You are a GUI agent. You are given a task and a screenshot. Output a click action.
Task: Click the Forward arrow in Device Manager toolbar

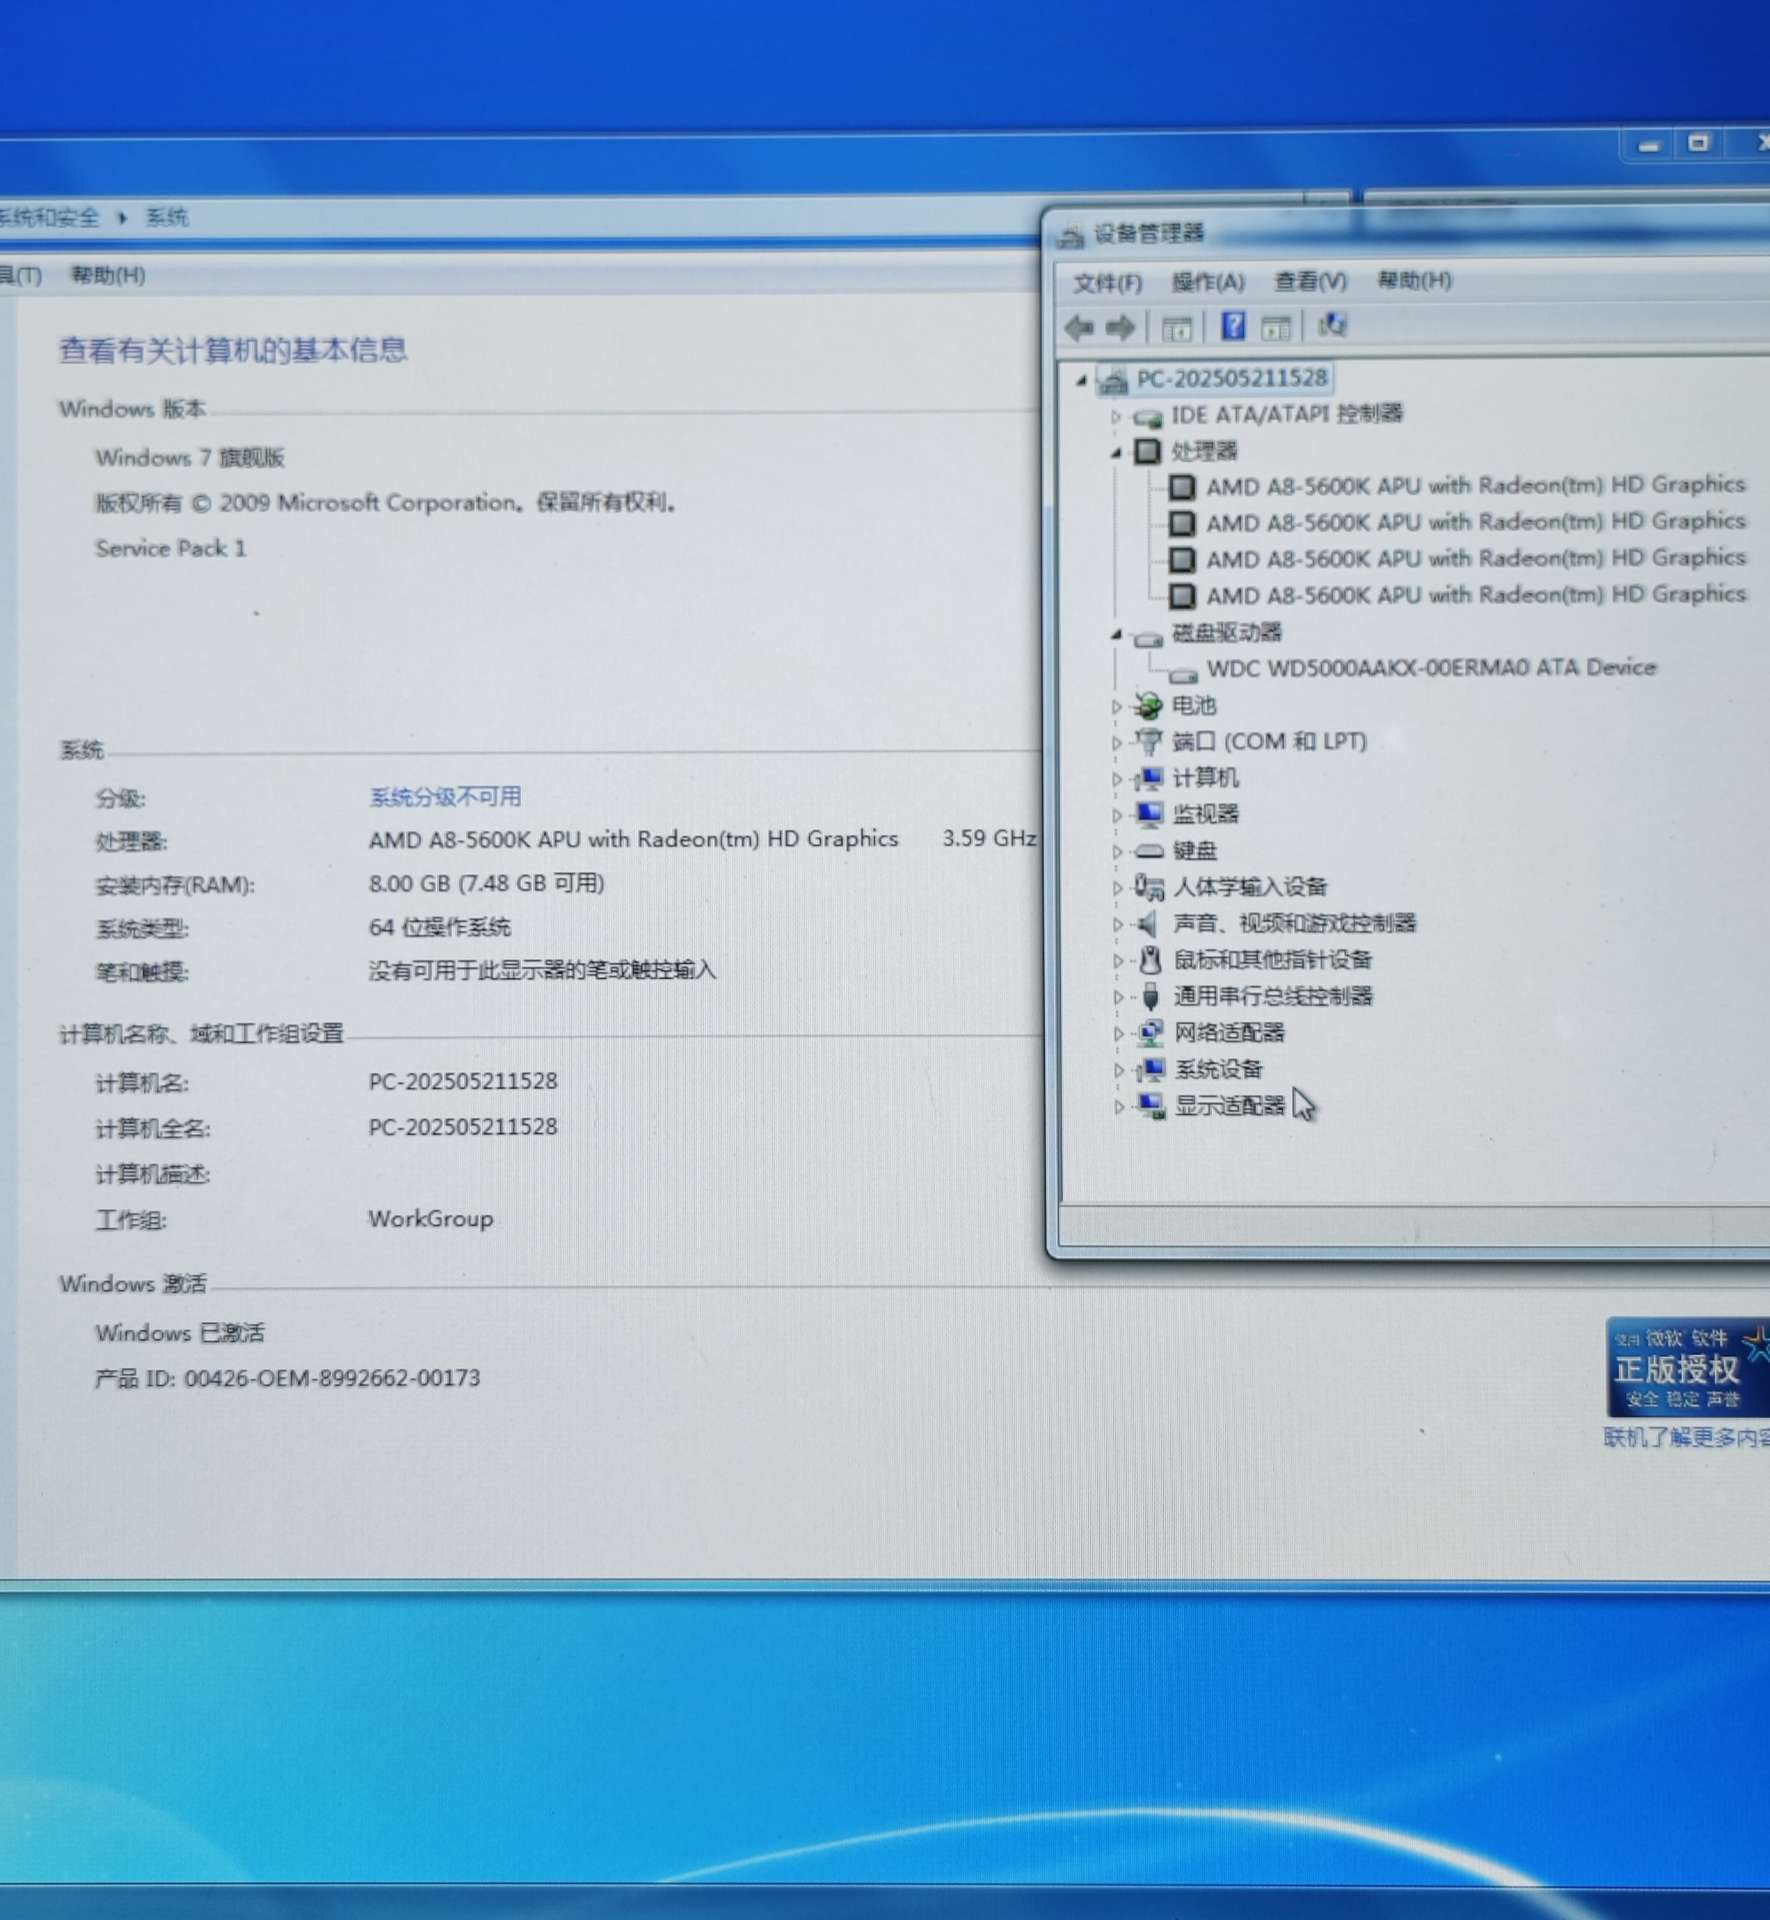click(1121, 327)
